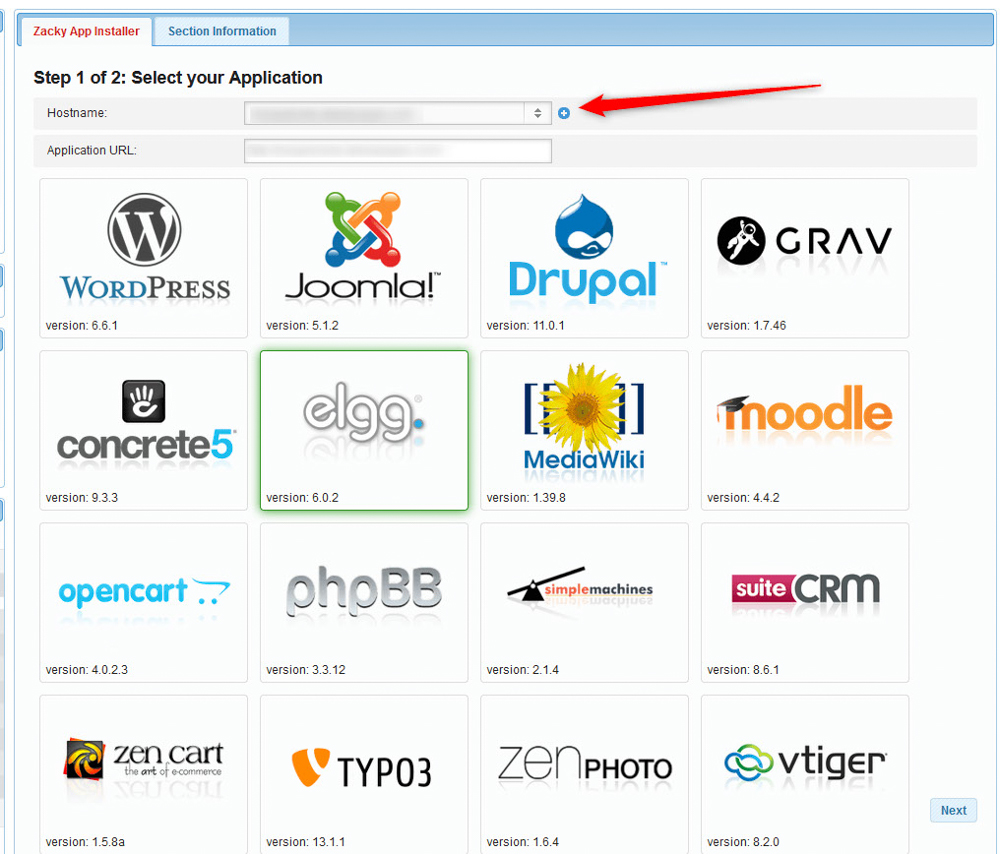Select the TYPO3 application icon
Screen dimensions: 1000x854
pyautogui.click(x=363, y=773)
